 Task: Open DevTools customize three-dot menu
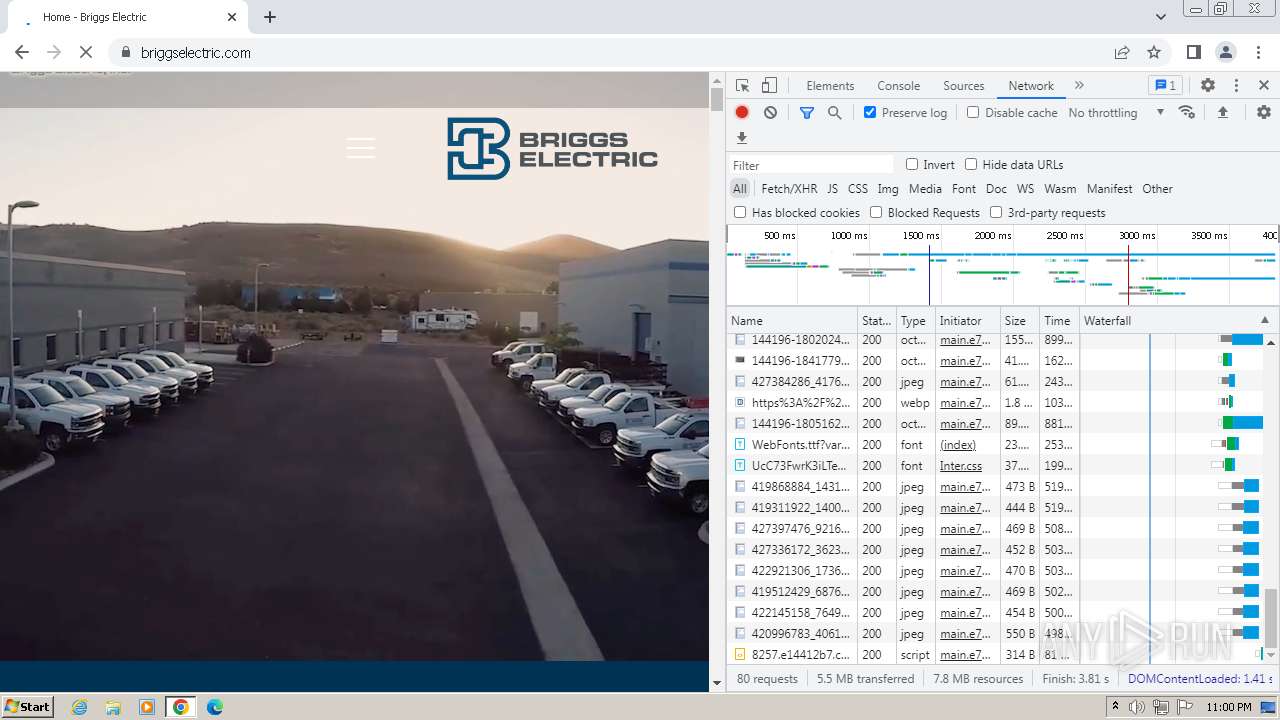point(1236,86)
